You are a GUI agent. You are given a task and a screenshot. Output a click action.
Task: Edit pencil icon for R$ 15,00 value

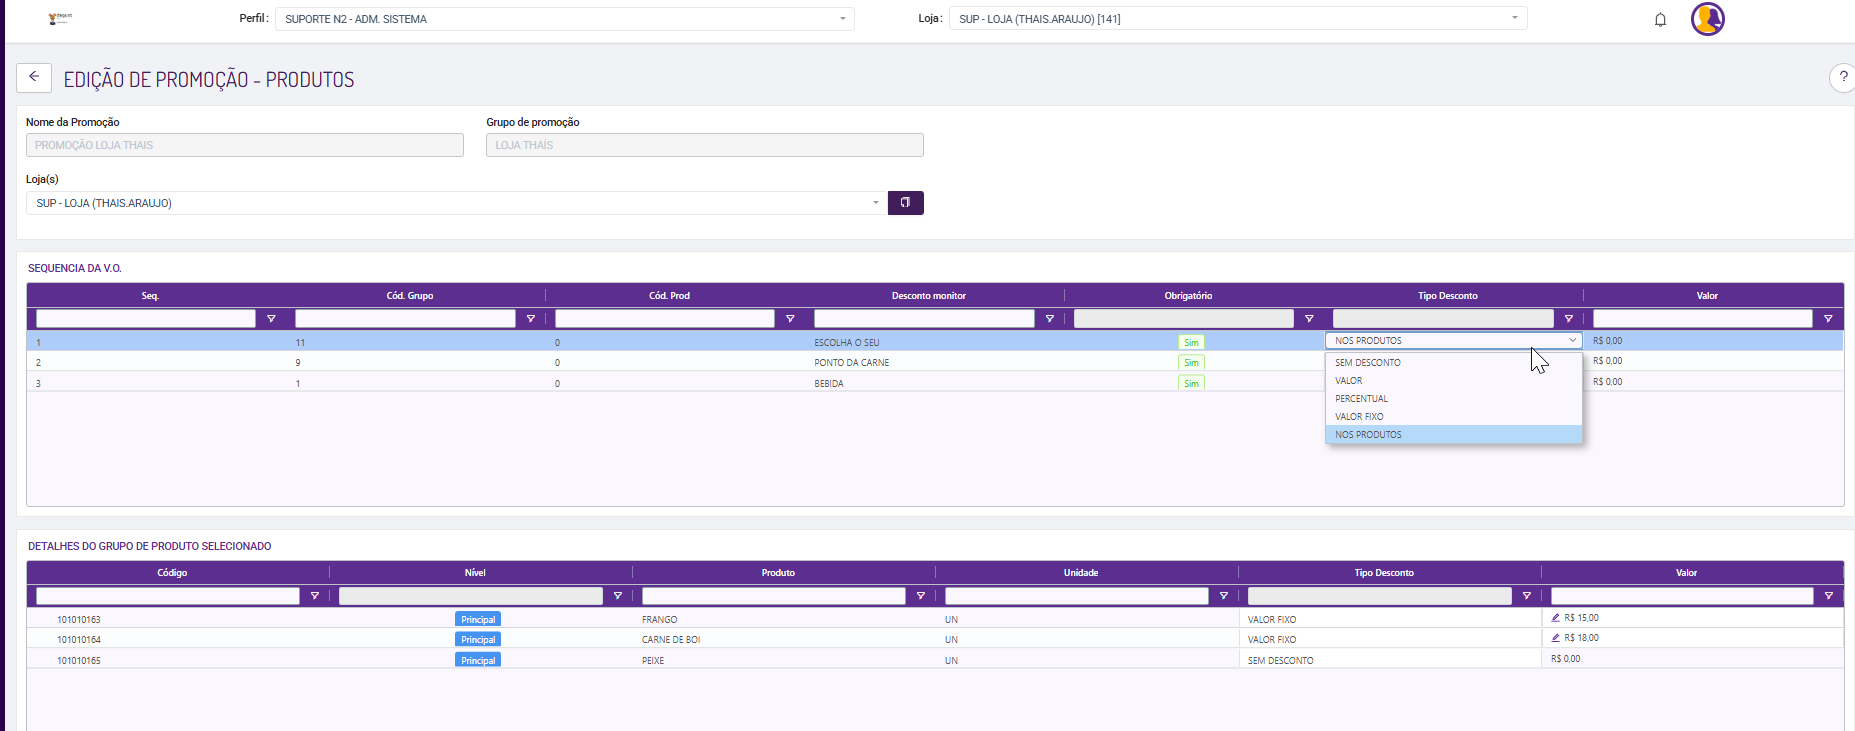(x=1556, y=618)
